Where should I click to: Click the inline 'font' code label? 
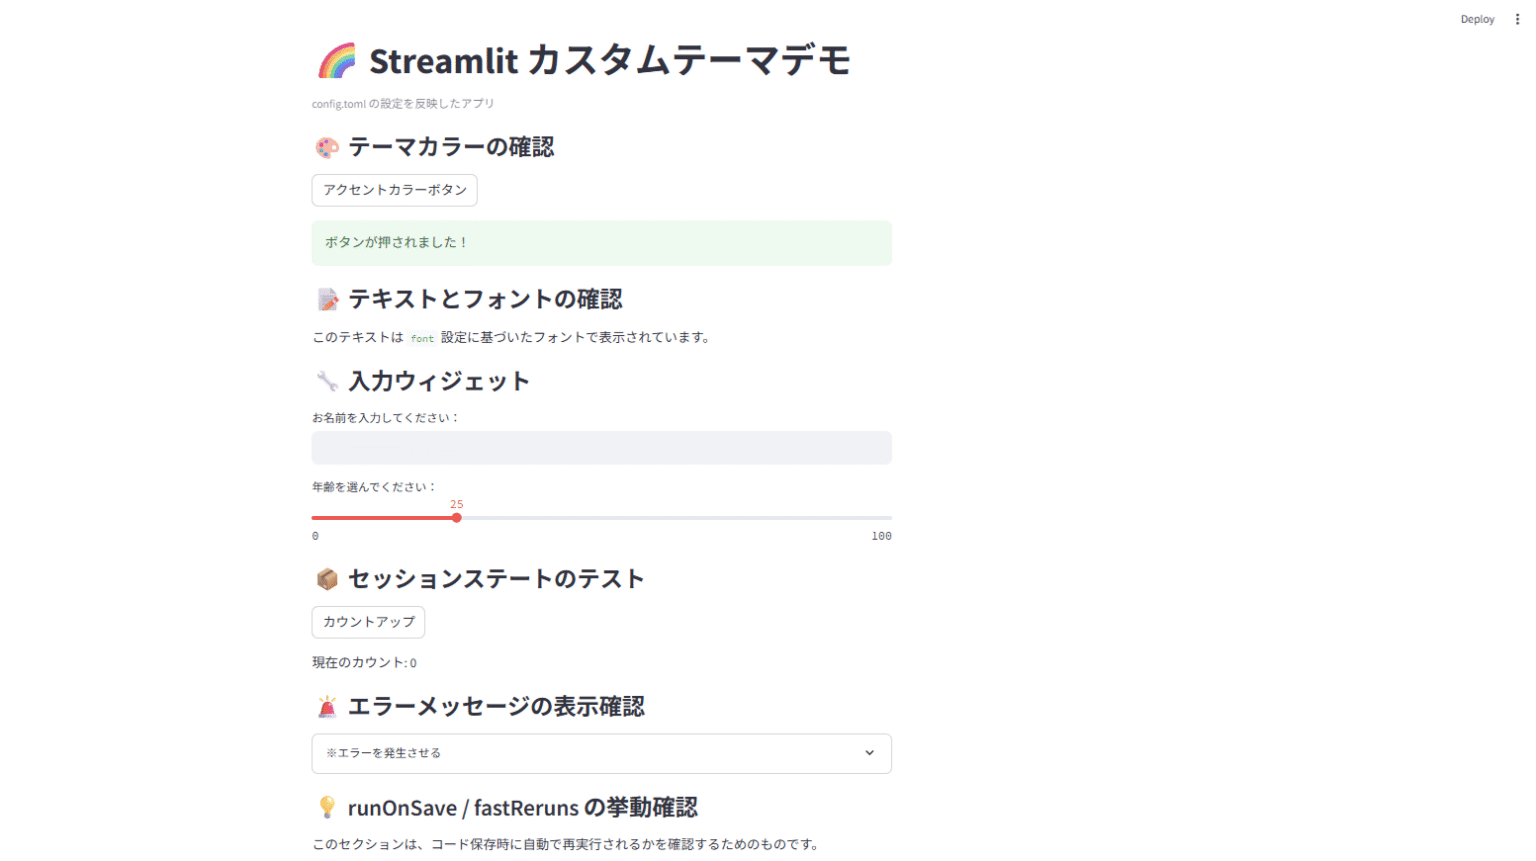422,339
